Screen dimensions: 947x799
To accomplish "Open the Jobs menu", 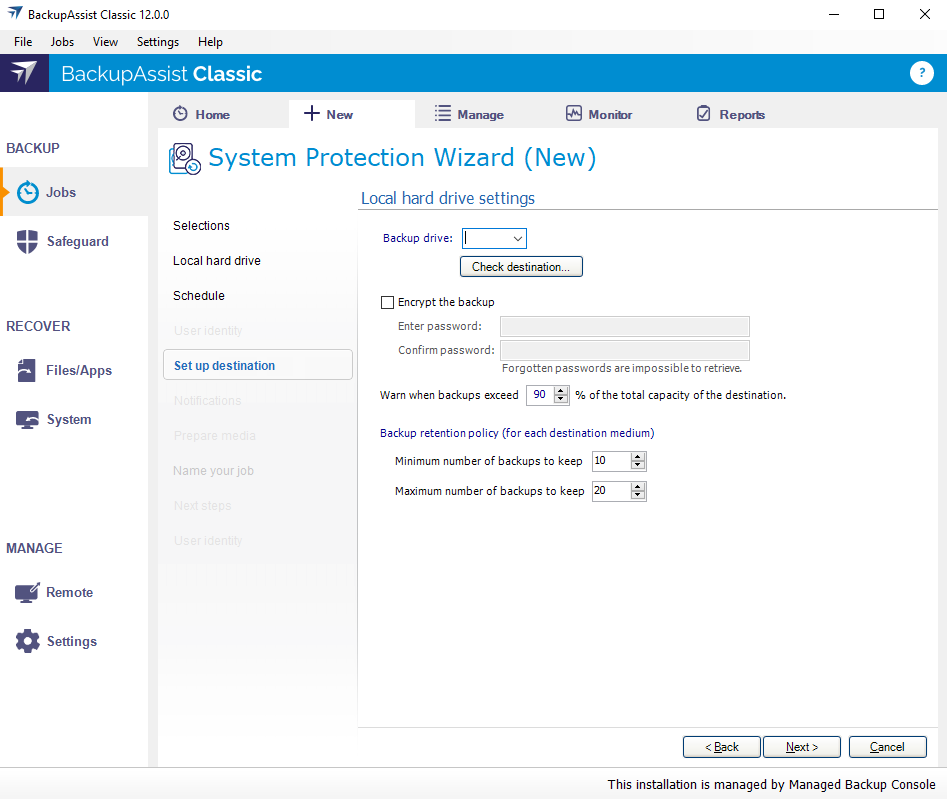I will pyautogui.click(x=62, y=42).
